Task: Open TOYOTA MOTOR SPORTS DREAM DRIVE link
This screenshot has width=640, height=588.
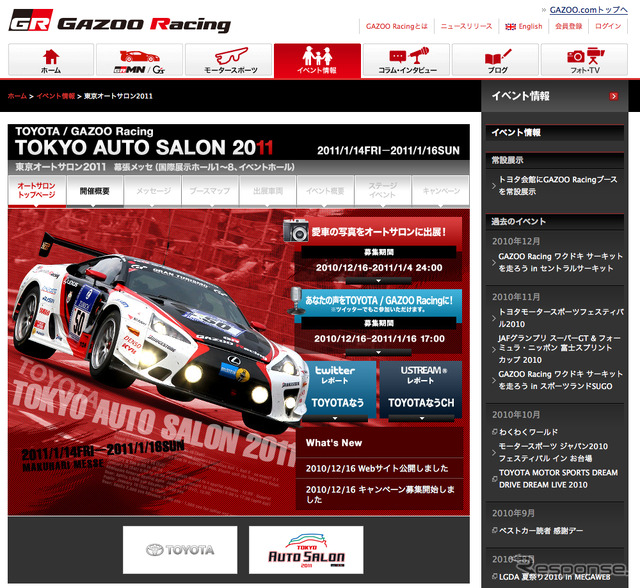Action: tap(558, 479)
